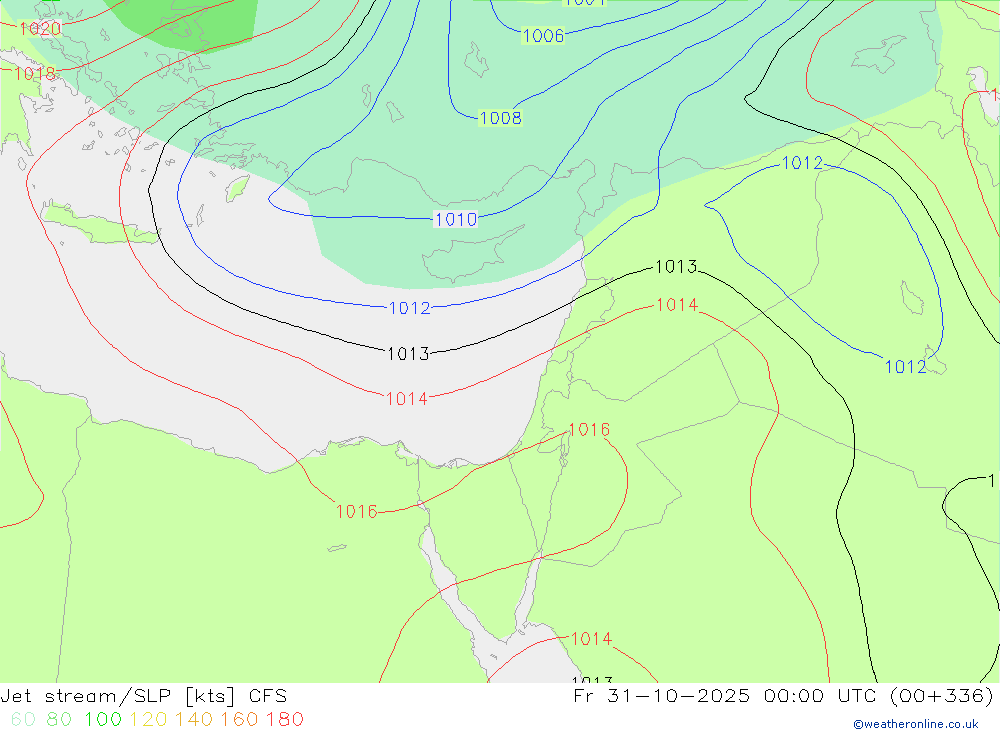This screenshot has height=733, width=1000.
Task: Click the 1014 label directly below 1013 in Syria
Action: [x=677, y=305]
